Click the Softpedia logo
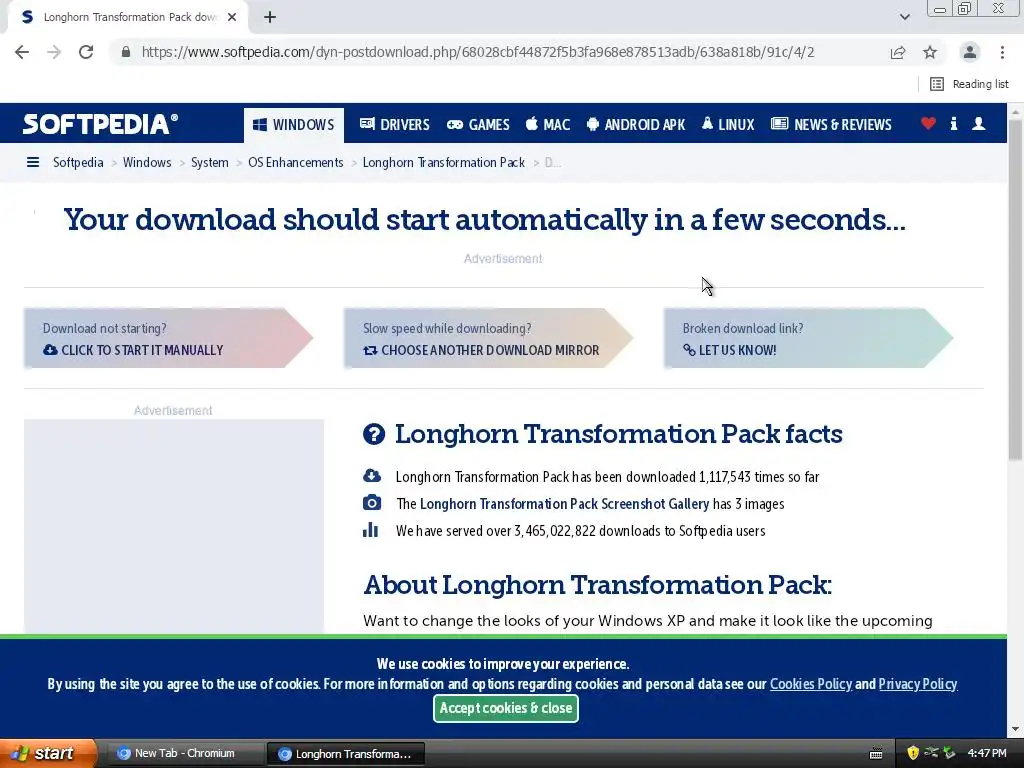 100,123
